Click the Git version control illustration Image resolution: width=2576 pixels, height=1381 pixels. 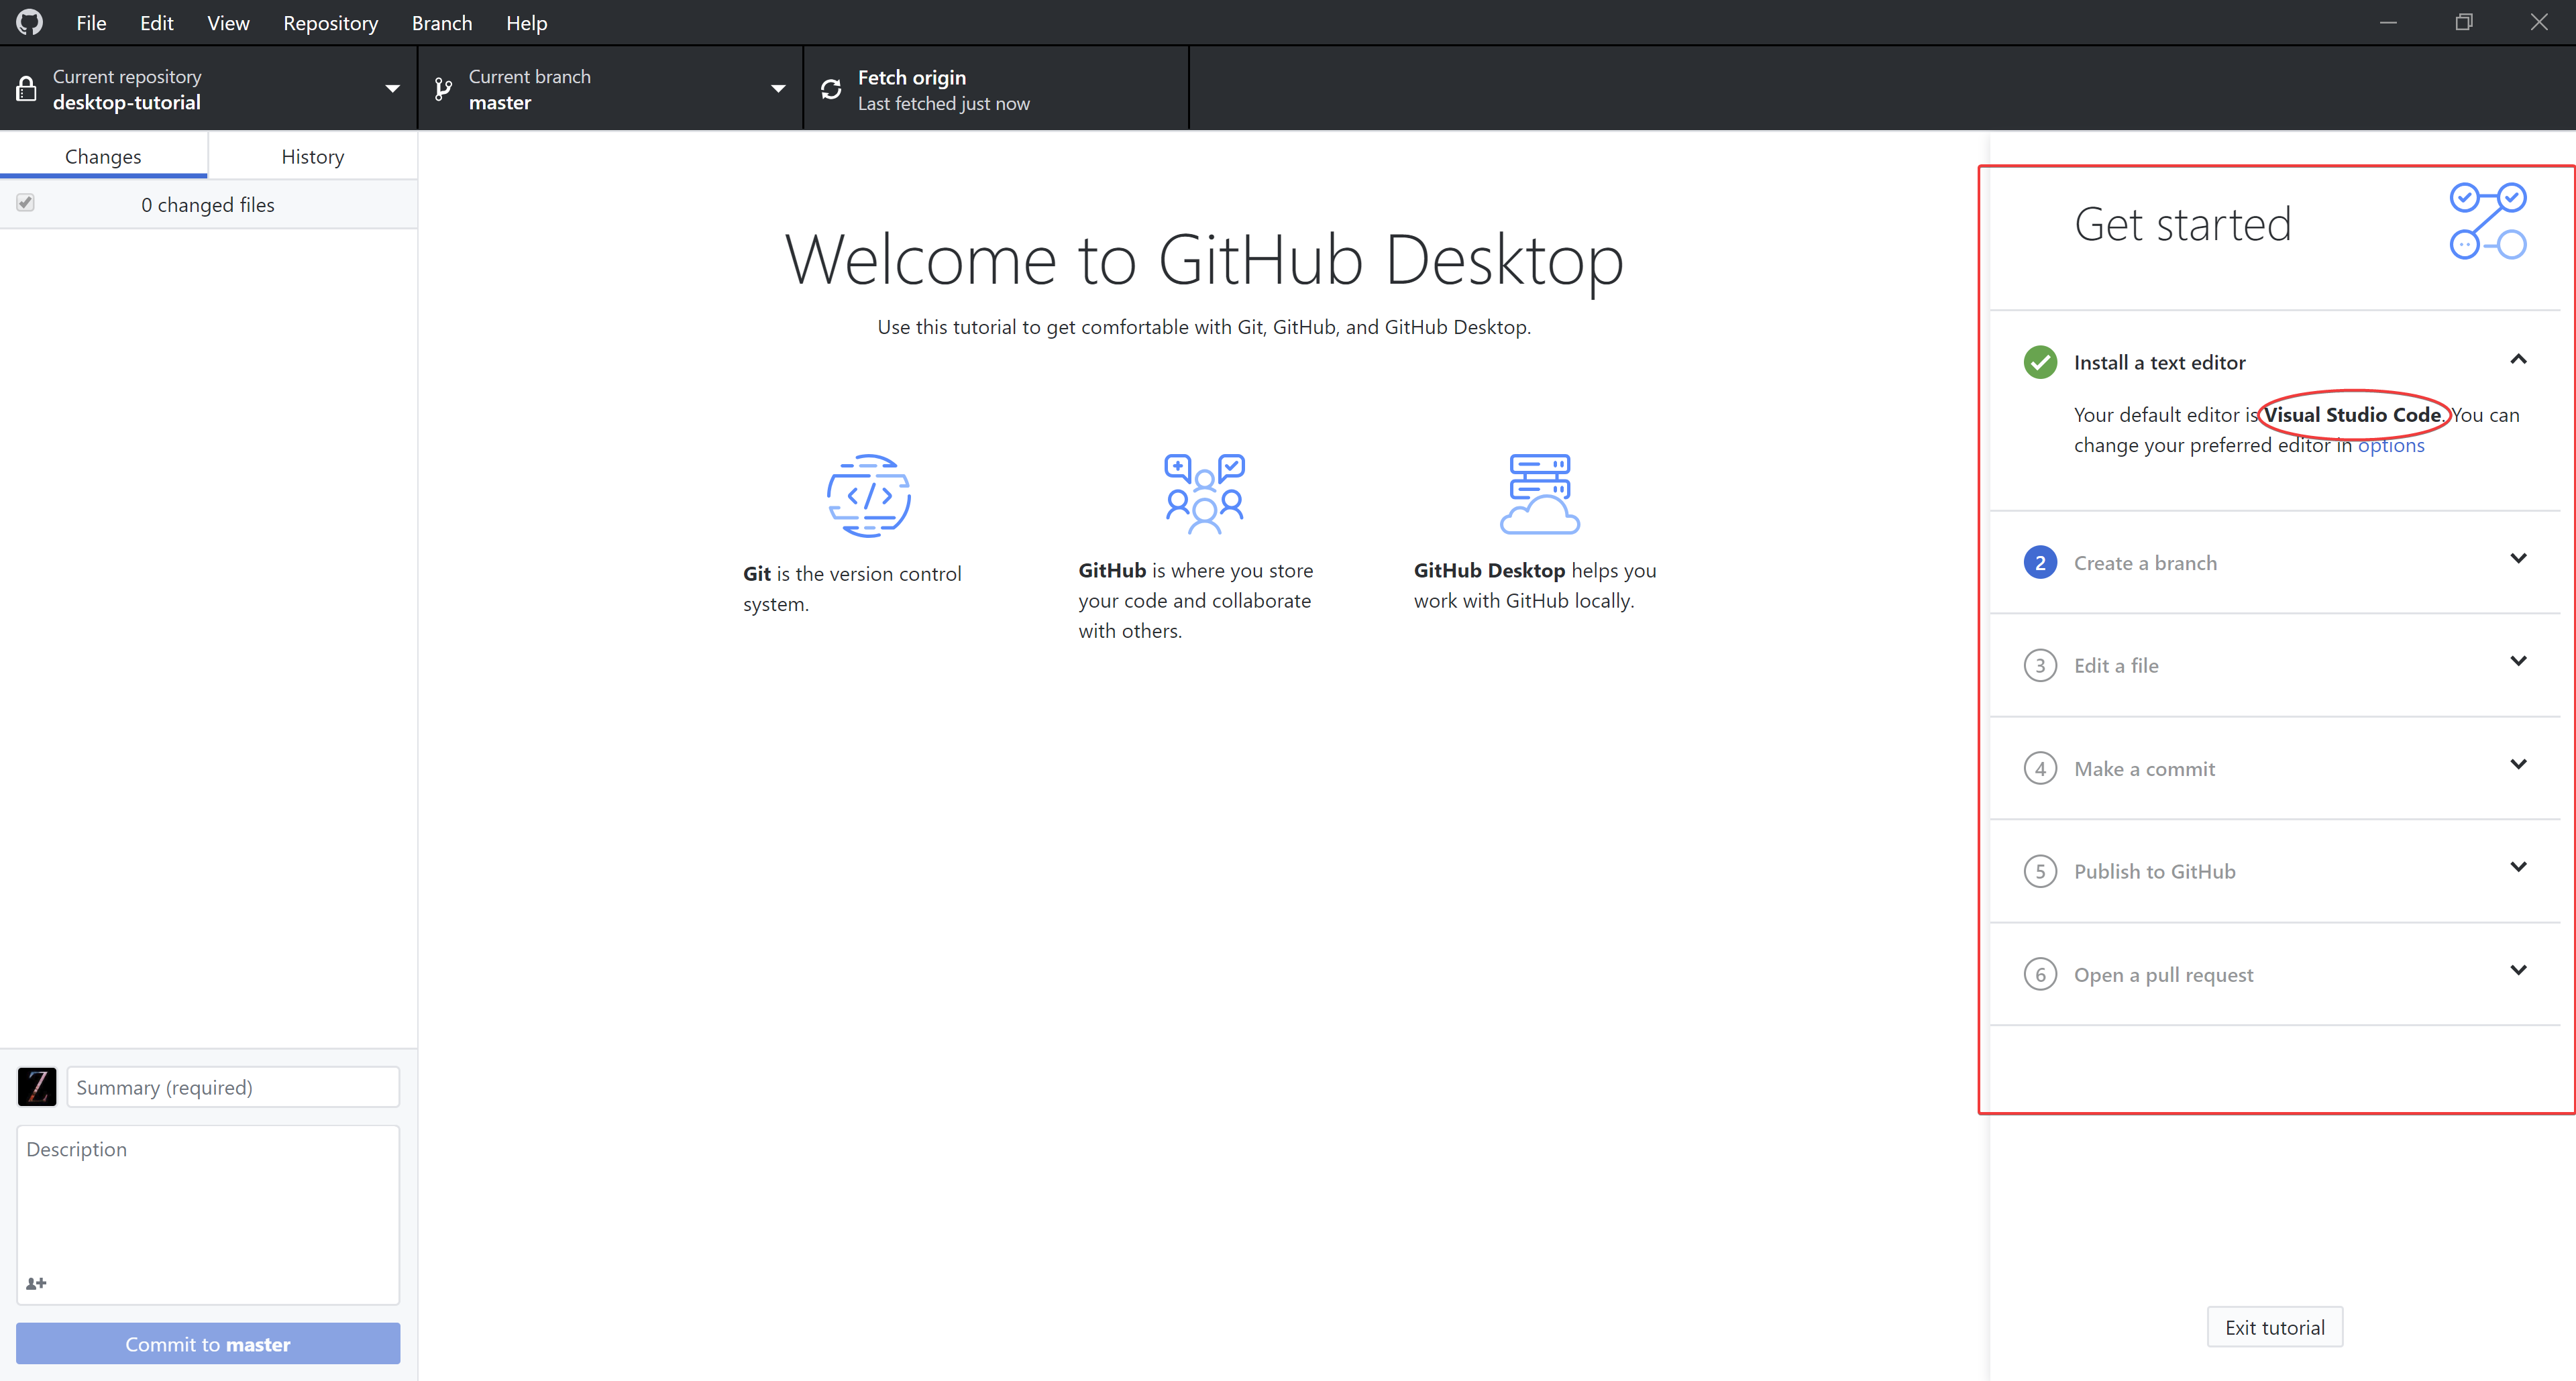[x=868, y=495]
